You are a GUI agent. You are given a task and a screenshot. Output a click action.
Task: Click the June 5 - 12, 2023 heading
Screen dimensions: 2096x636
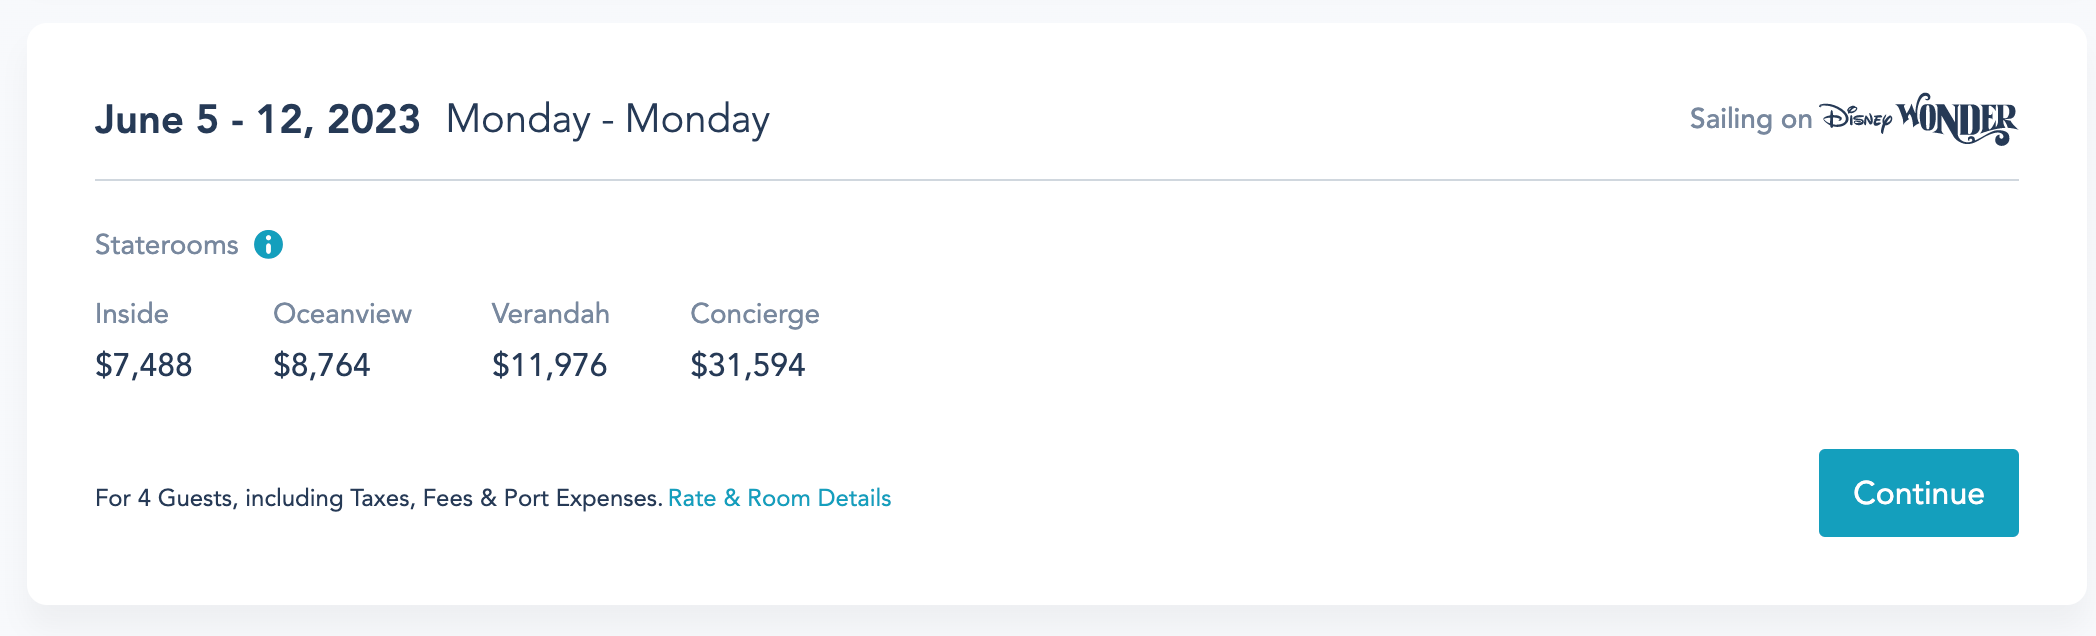pos(257,120)
